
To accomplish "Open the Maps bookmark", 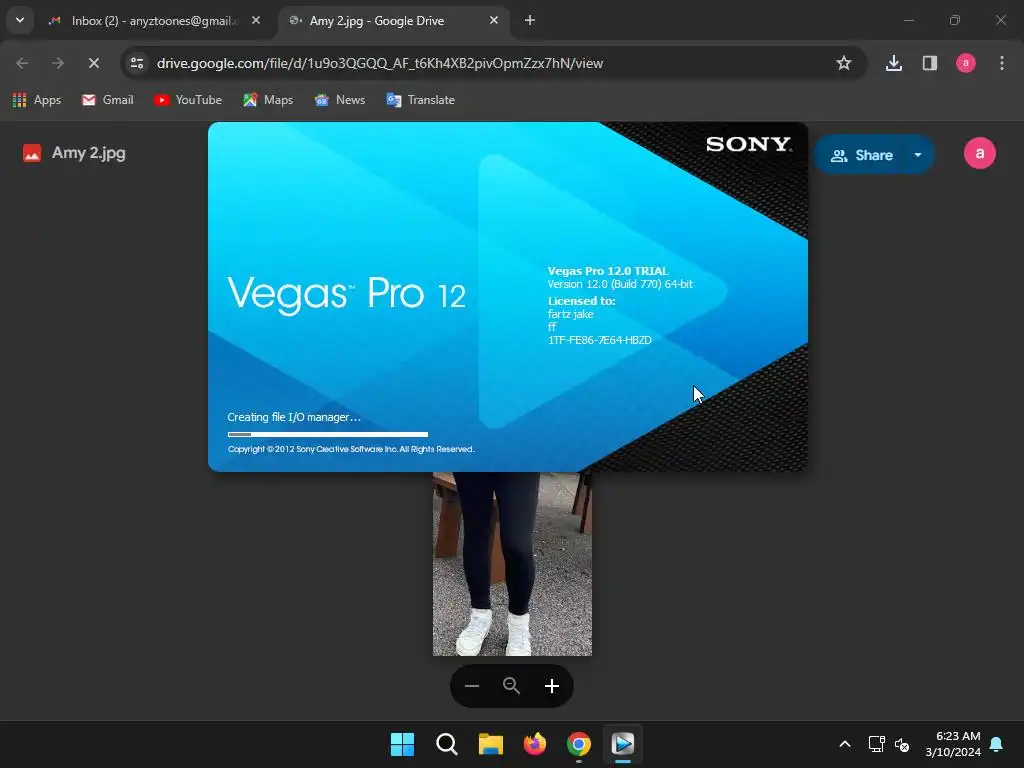I will coord(268,100).
